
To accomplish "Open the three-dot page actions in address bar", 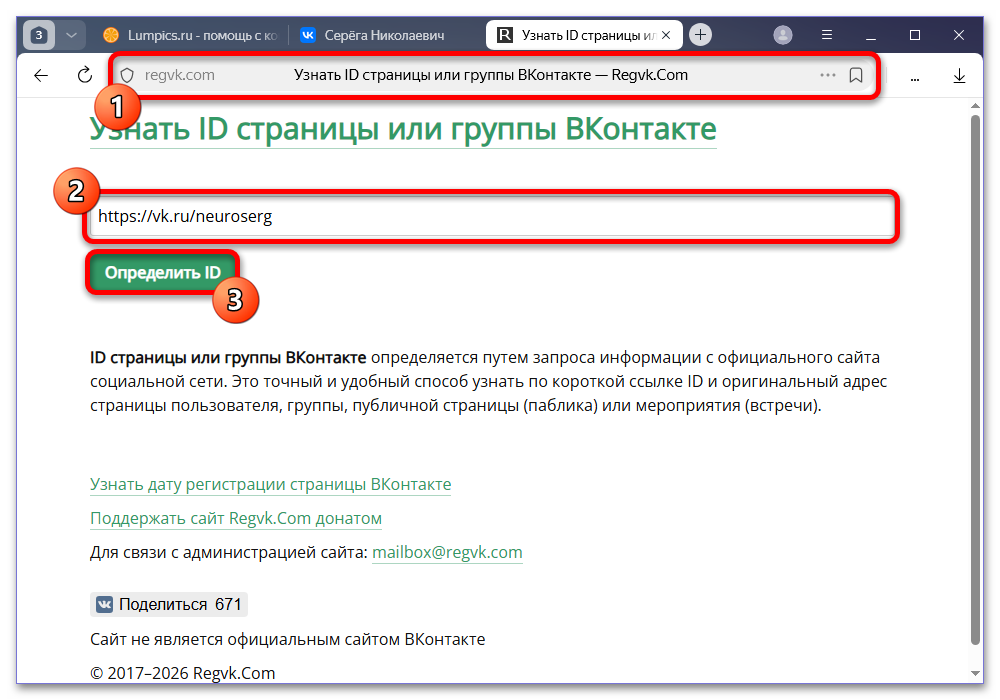I will [827, 75].
